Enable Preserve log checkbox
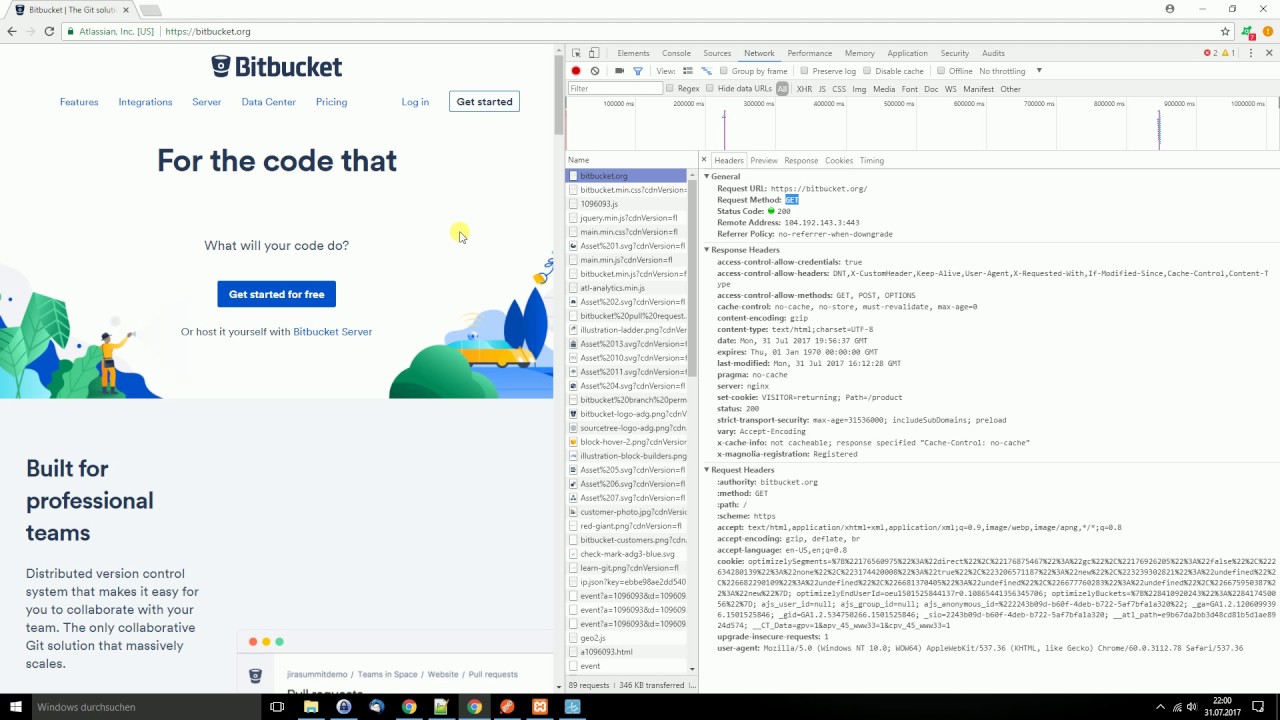The height and width of the screenshot is (720, 1280). pyautogui.click(x=805, y=71)
